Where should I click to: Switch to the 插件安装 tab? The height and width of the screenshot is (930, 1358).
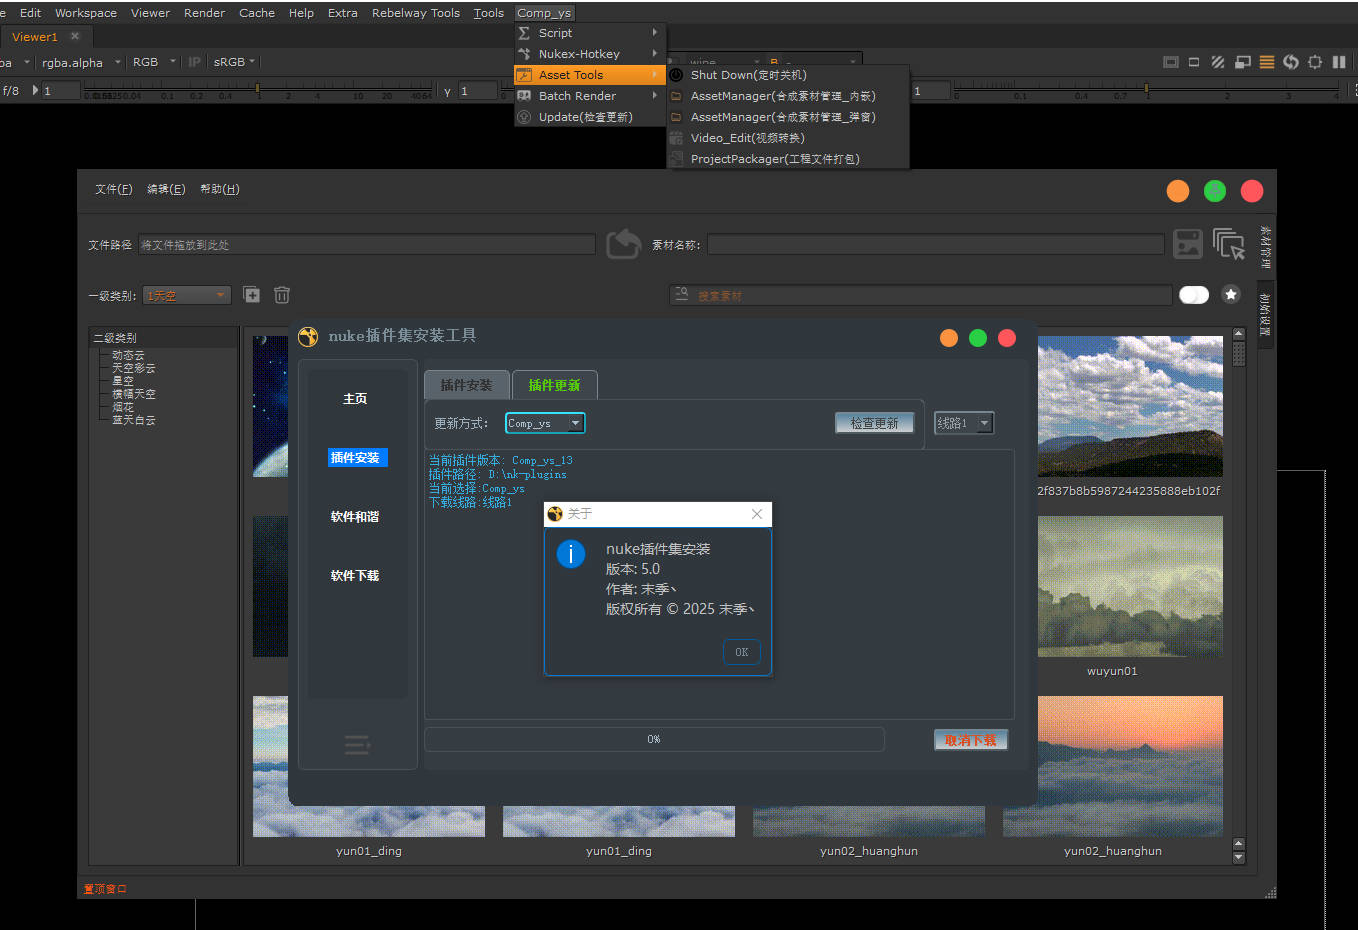point(466,385)
